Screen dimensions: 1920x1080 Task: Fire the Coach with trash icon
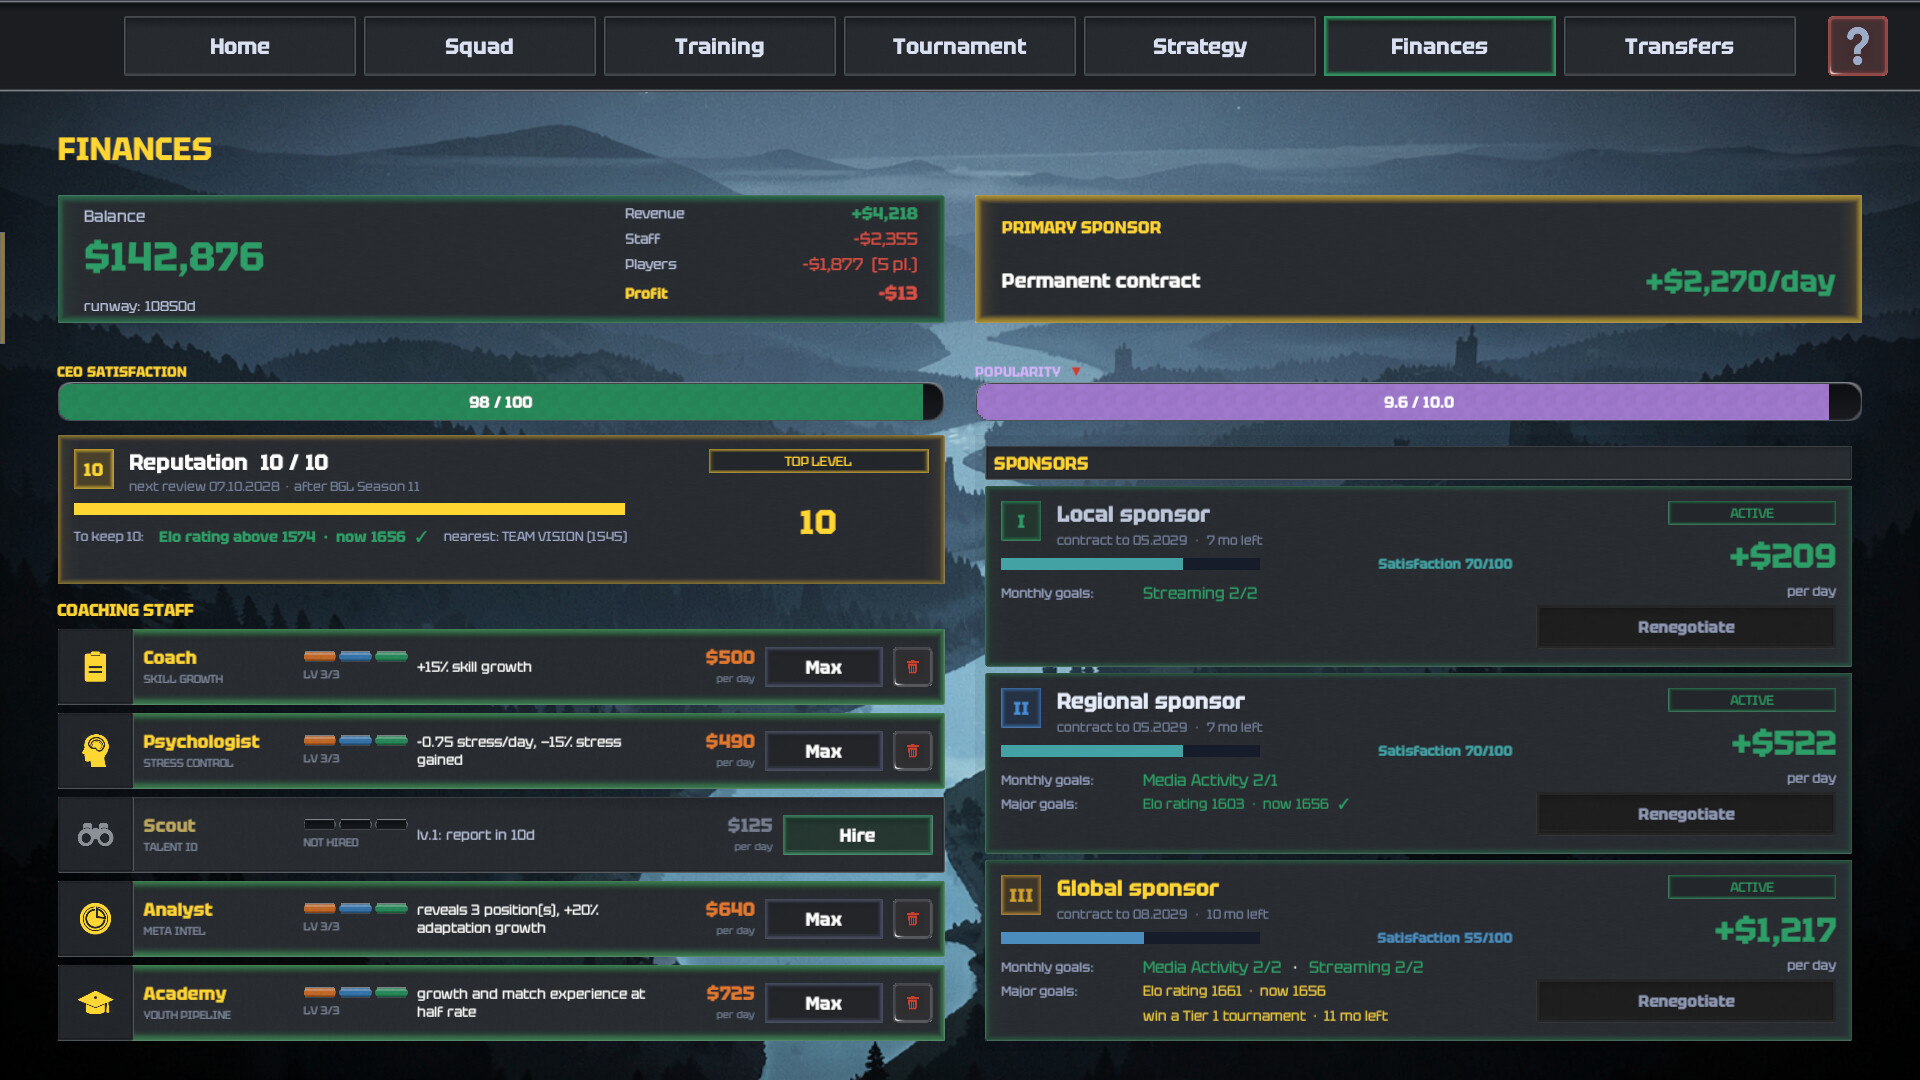[912, 667]
